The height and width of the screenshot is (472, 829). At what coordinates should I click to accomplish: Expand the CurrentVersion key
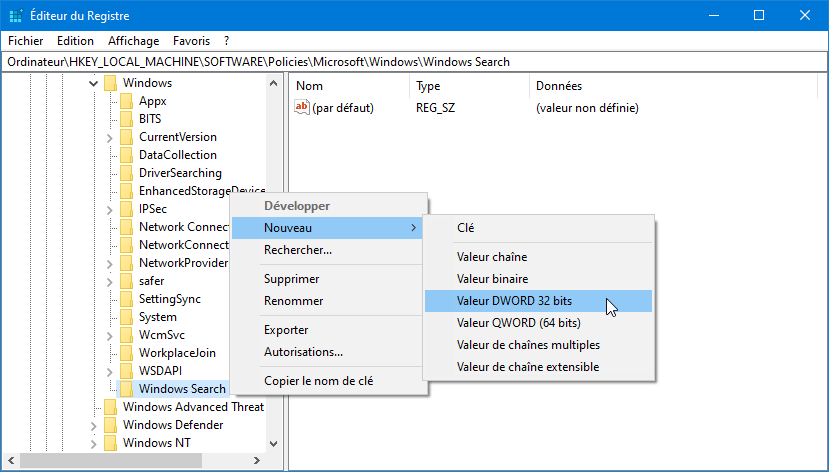[x=109, y=137]
